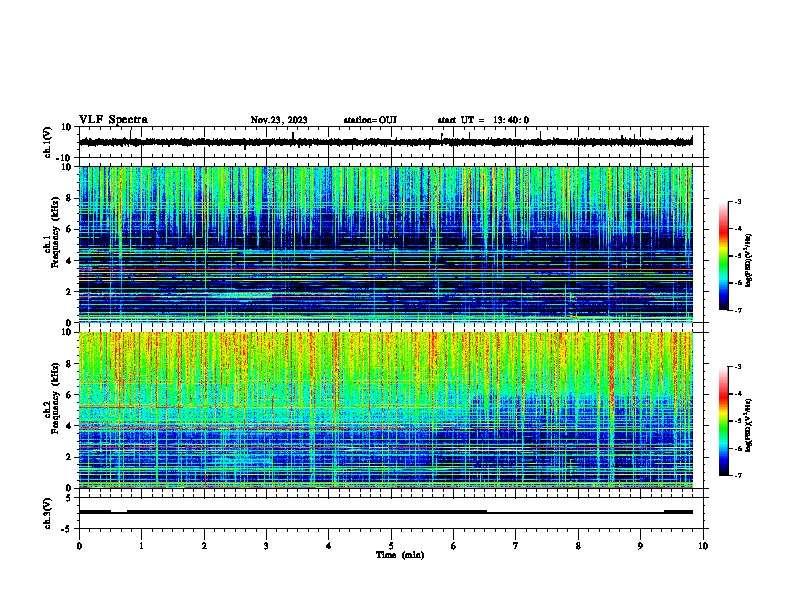This screenshot has width=792, height=612.
Task: Click the 'Time (min)' axis label
Action: tap(400, 555)
